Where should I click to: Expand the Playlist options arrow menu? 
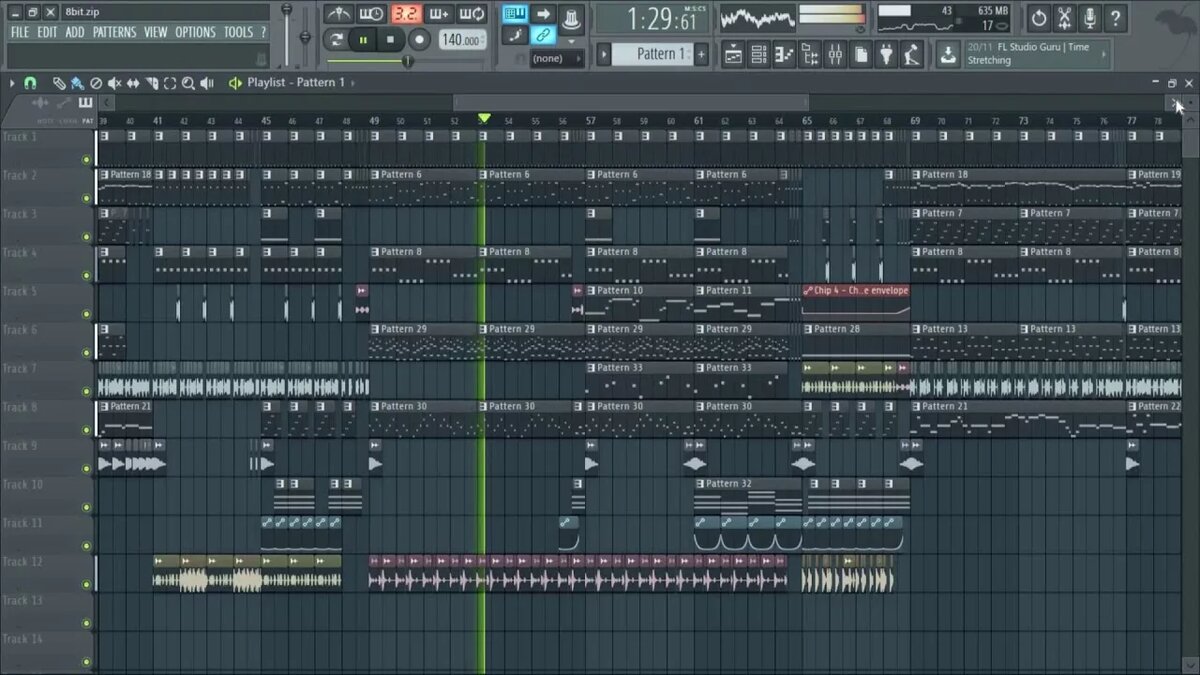12,82
